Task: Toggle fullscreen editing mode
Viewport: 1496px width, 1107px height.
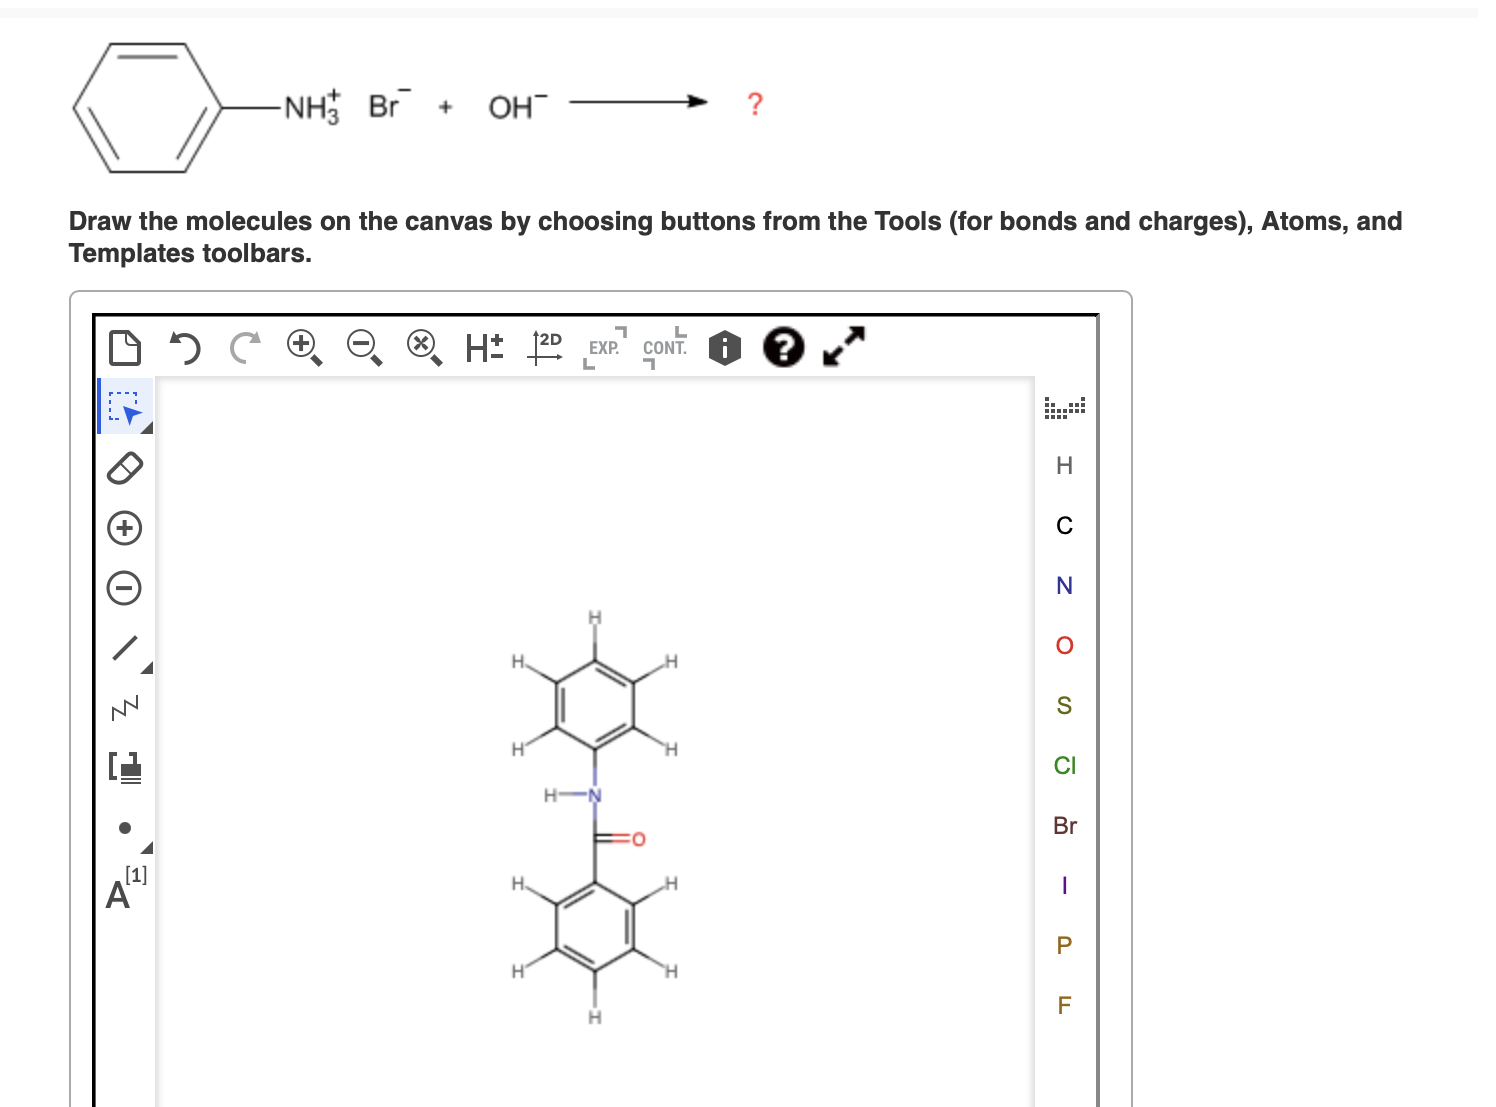Action: (x=842, y=348)
